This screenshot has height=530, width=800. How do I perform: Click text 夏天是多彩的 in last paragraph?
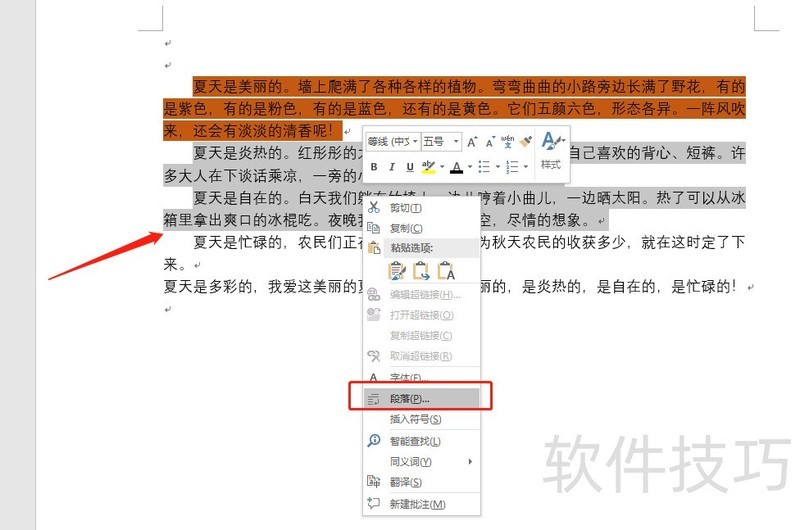(208, 287)
